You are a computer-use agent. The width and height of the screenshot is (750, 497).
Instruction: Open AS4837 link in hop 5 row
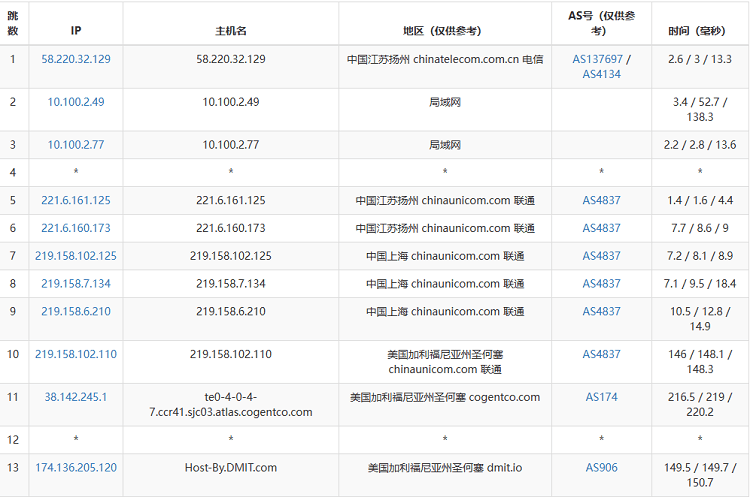coord(601,200)
